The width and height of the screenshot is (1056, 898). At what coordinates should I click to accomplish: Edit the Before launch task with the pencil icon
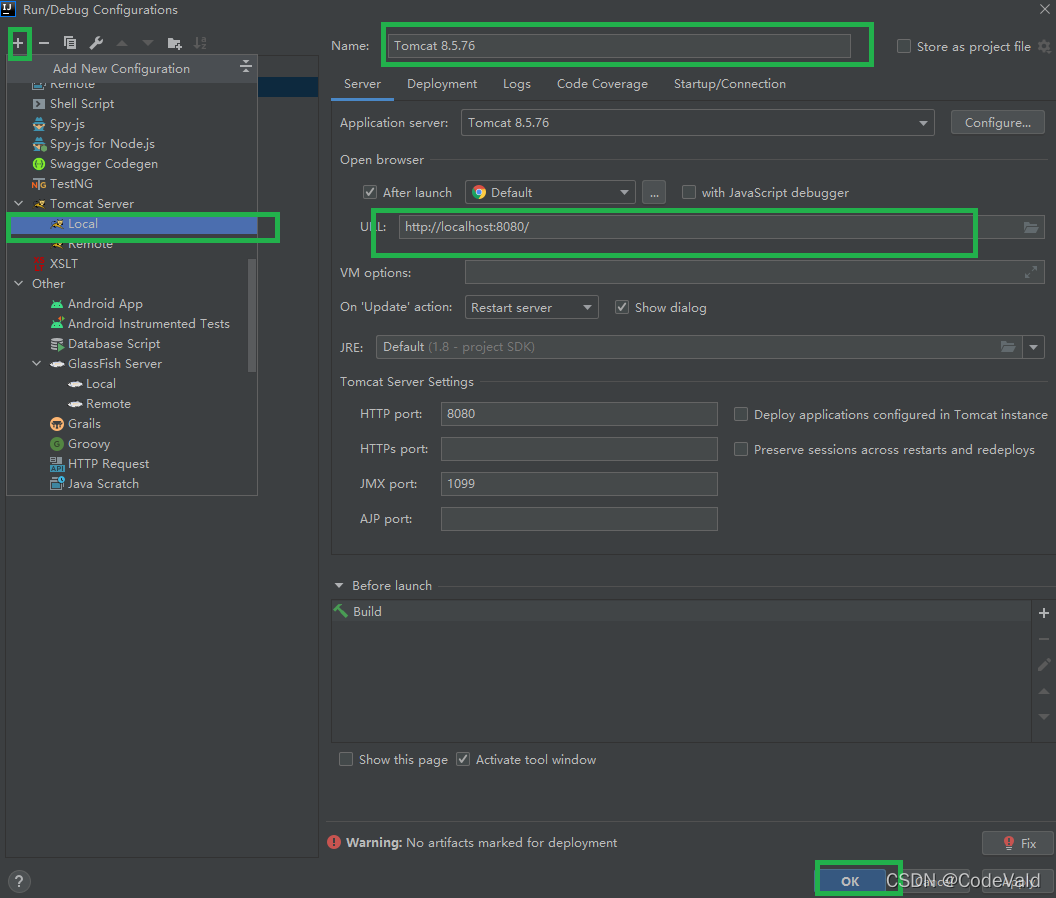point(1043,665)
